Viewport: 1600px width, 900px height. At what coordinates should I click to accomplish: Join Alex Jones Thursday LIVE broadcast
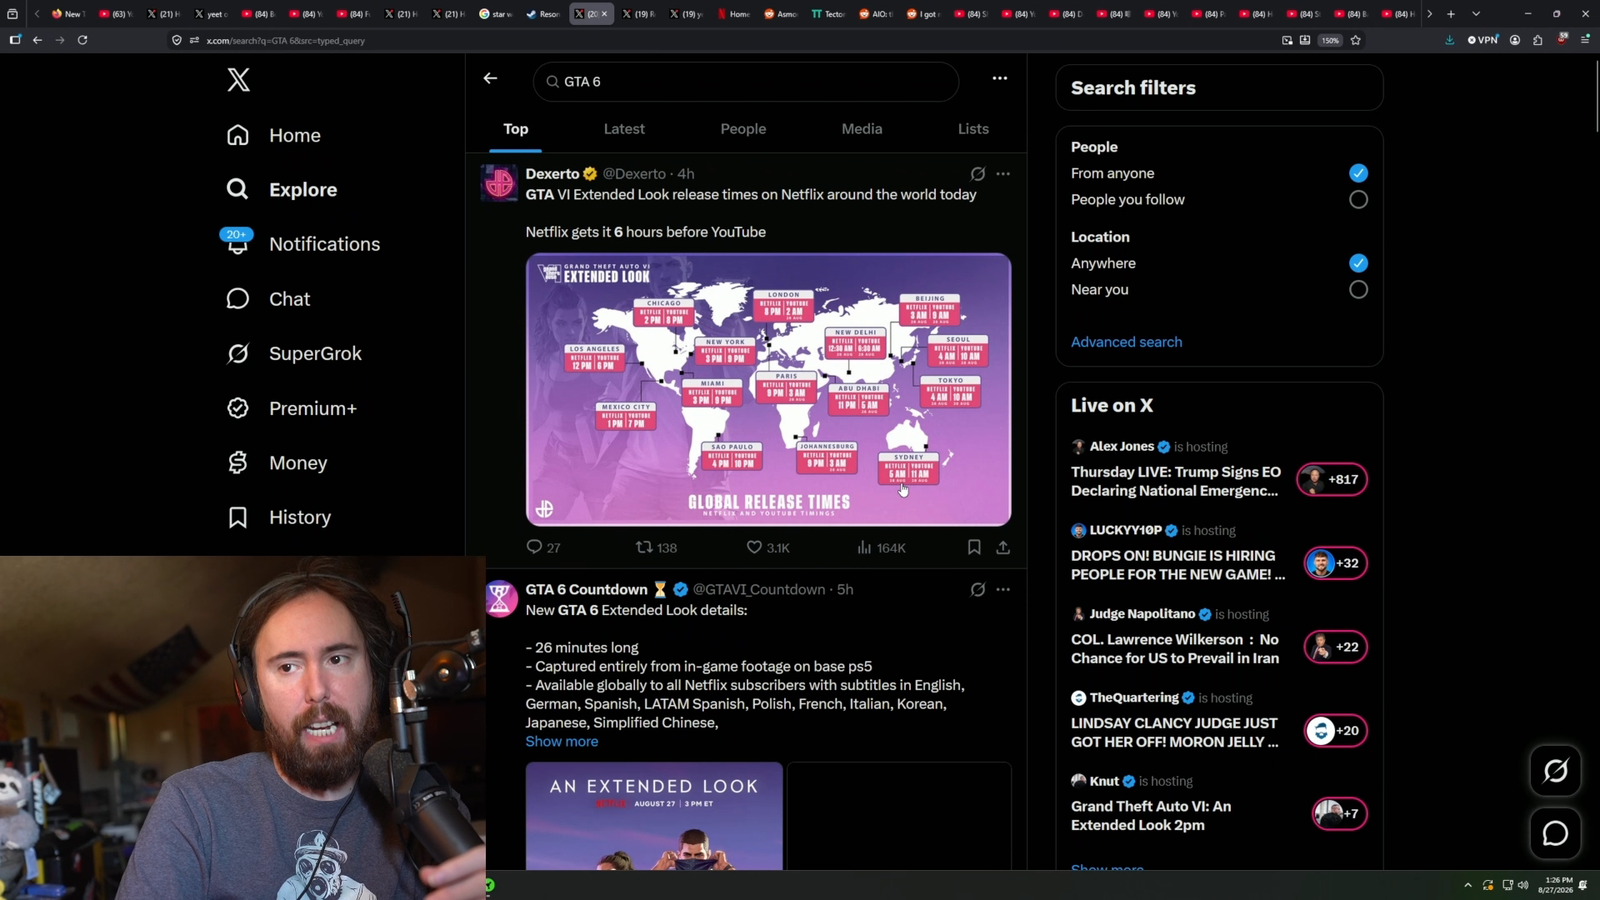click(x=1176, y=481)
